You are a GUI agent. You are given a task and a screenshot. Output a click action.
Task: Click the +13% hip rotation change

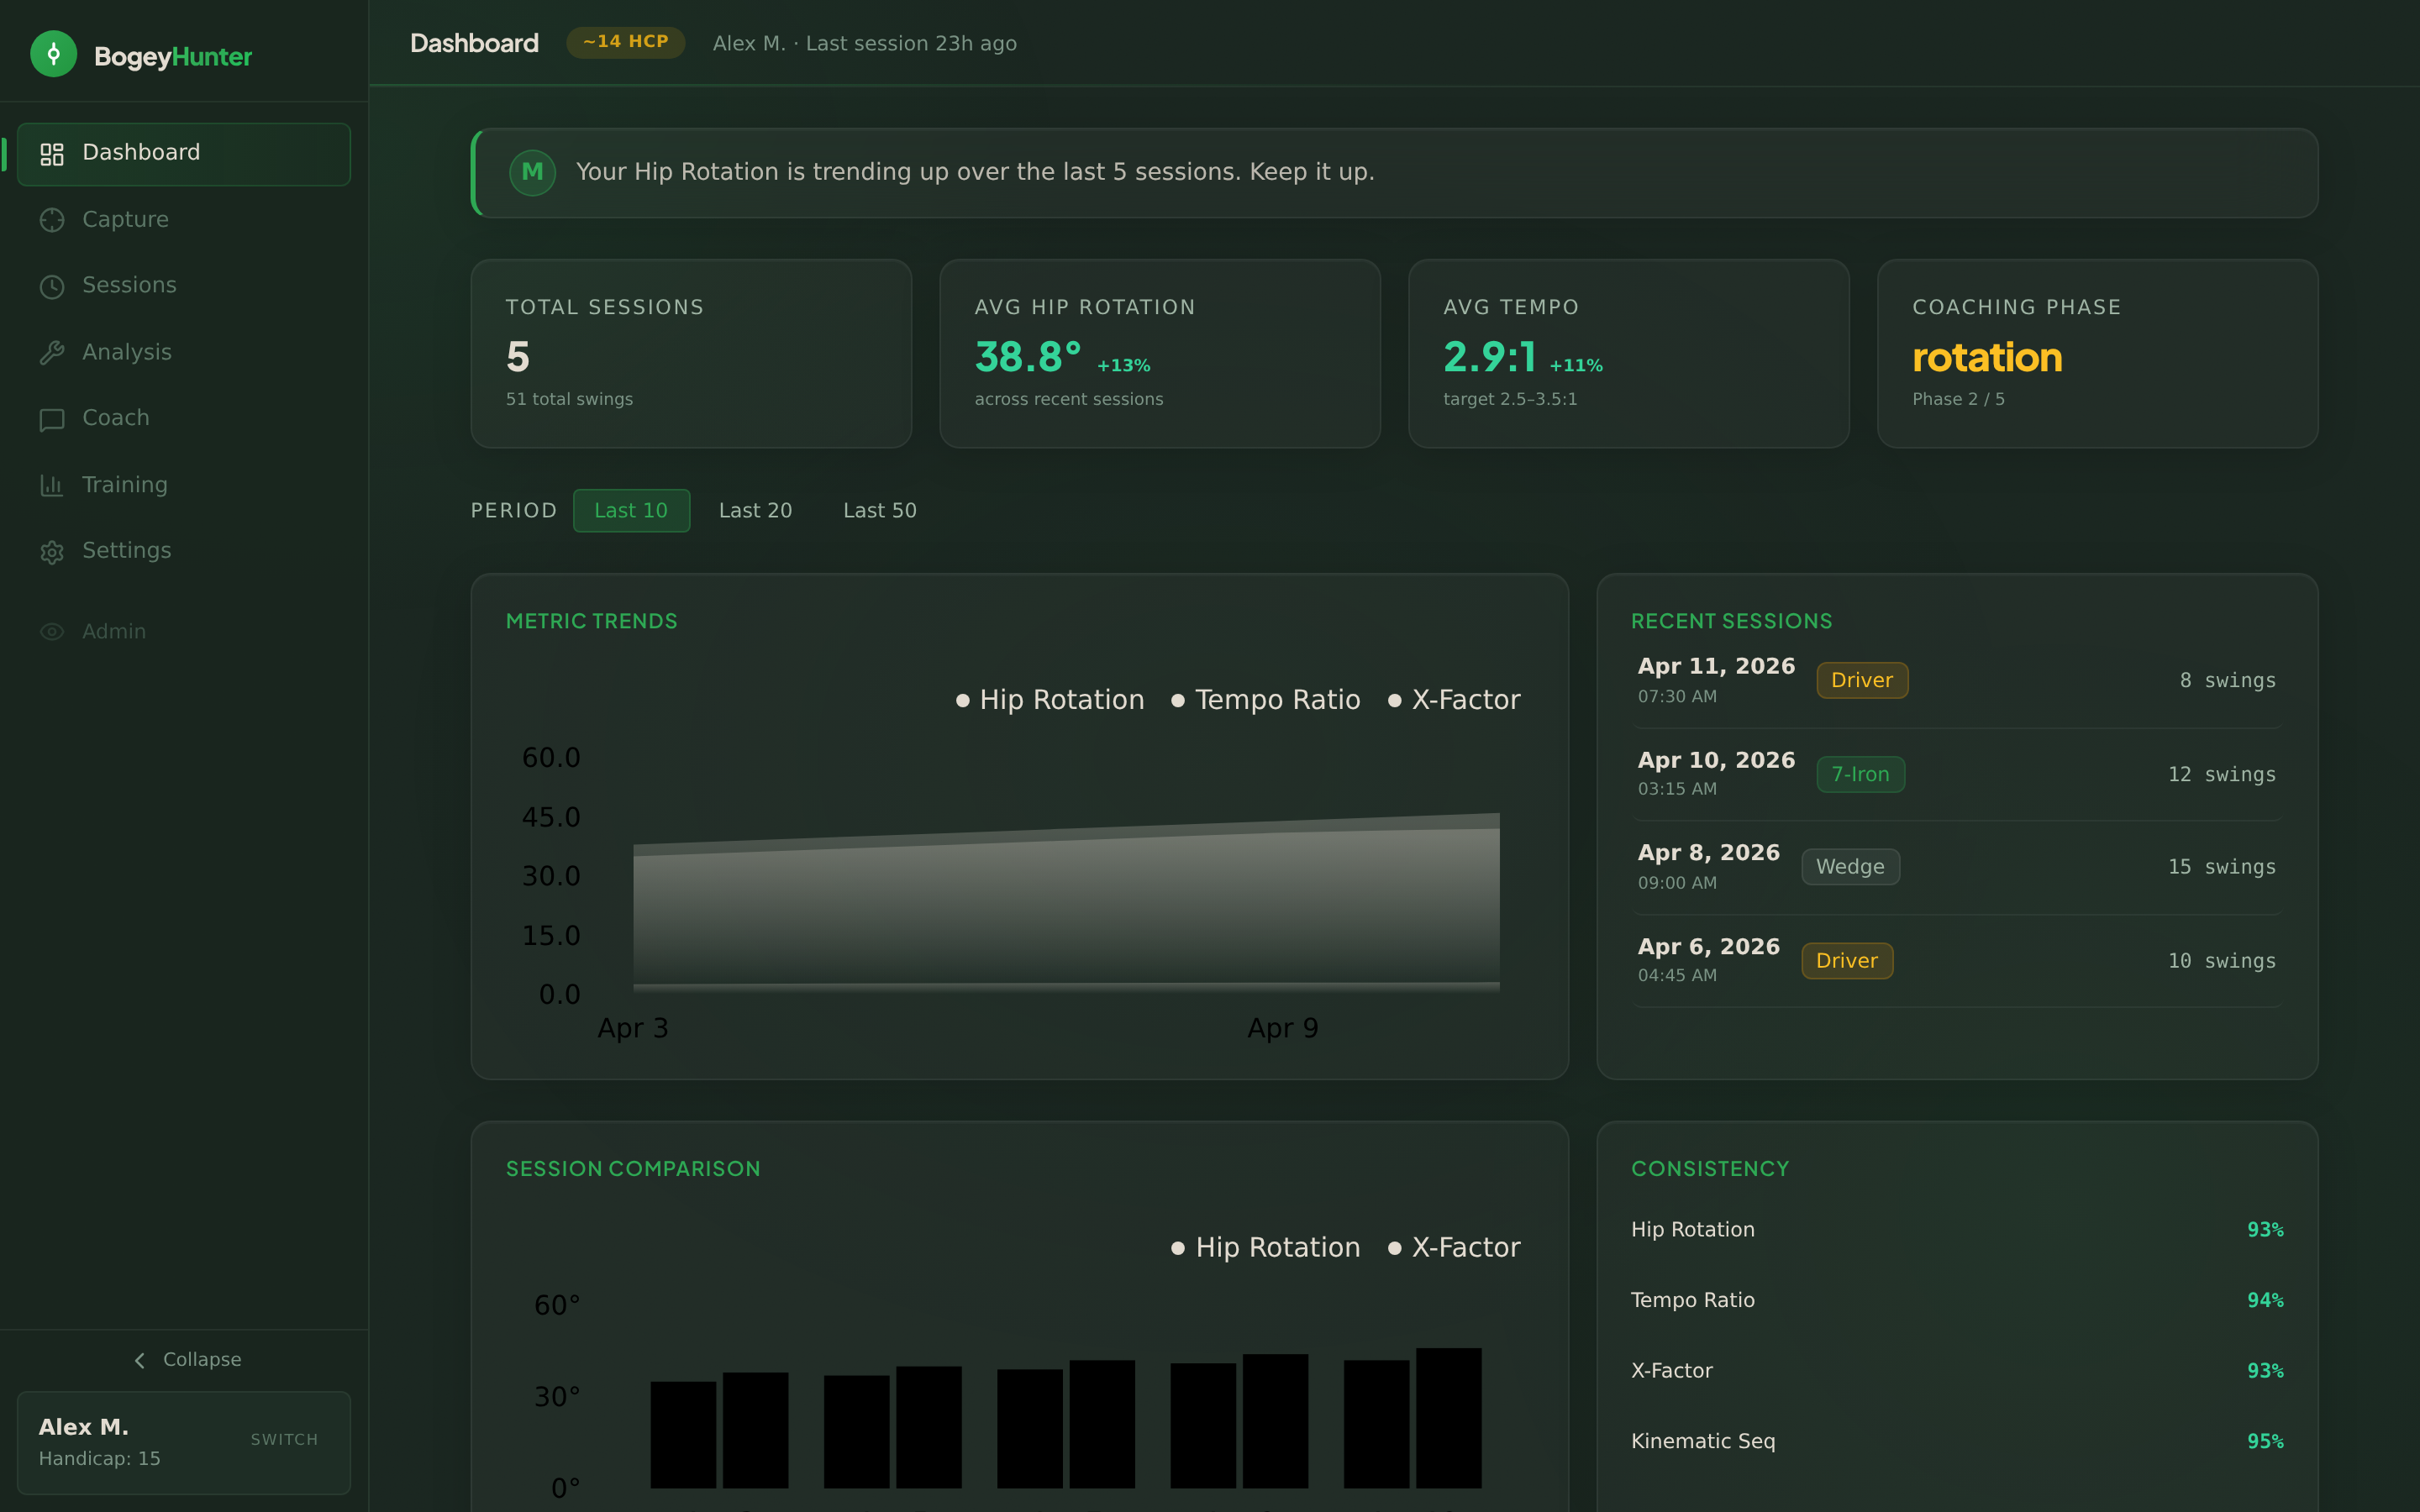[x=1124, y=366]
